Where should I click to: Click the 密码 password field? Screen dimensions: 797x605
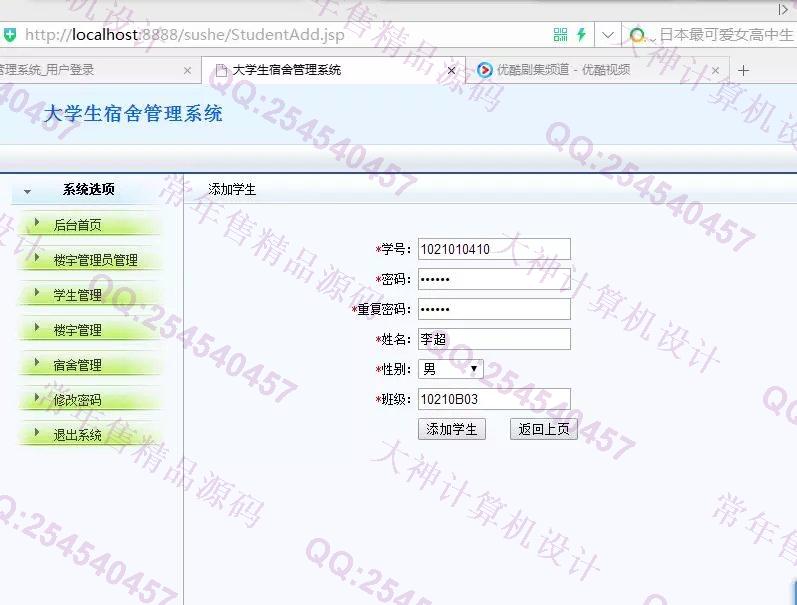point(494,279)
